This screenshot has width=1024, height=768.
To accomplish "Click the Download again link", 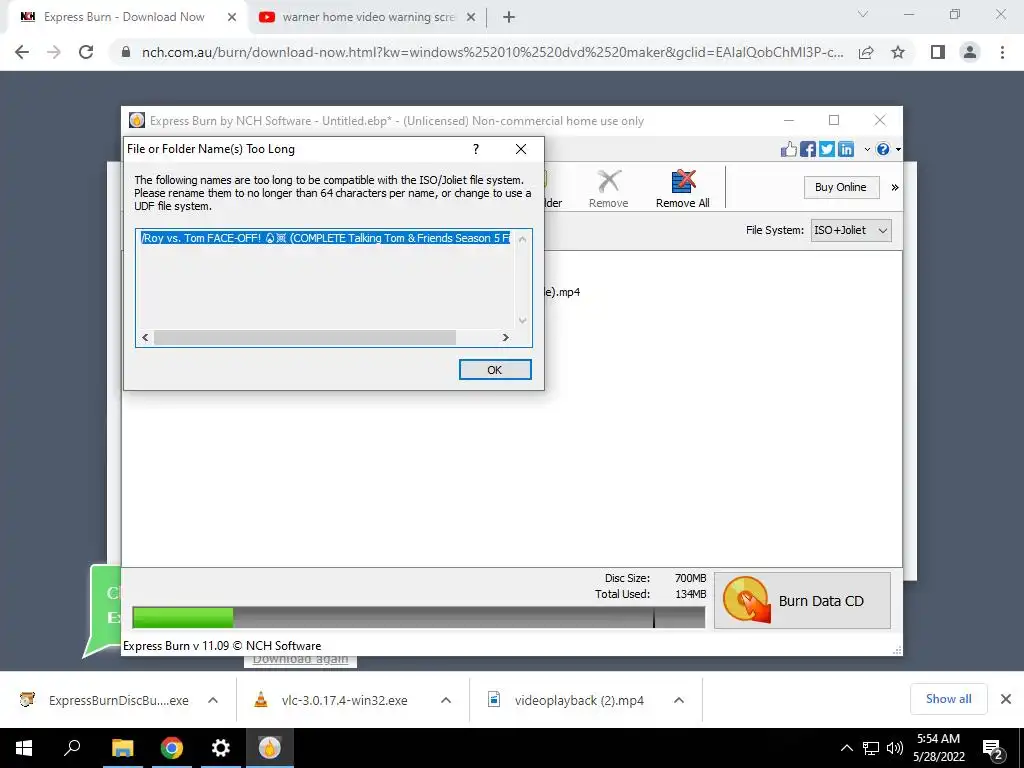I will [300, 660].
